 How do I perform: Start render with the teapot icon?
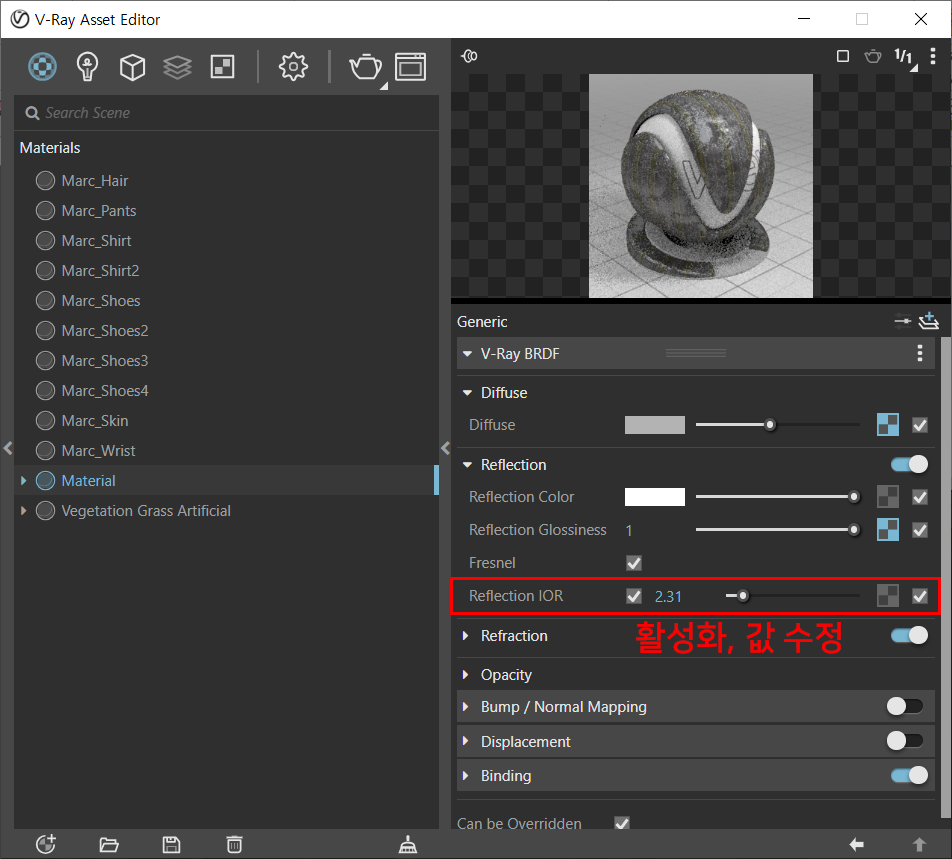(x=366, y=67)
